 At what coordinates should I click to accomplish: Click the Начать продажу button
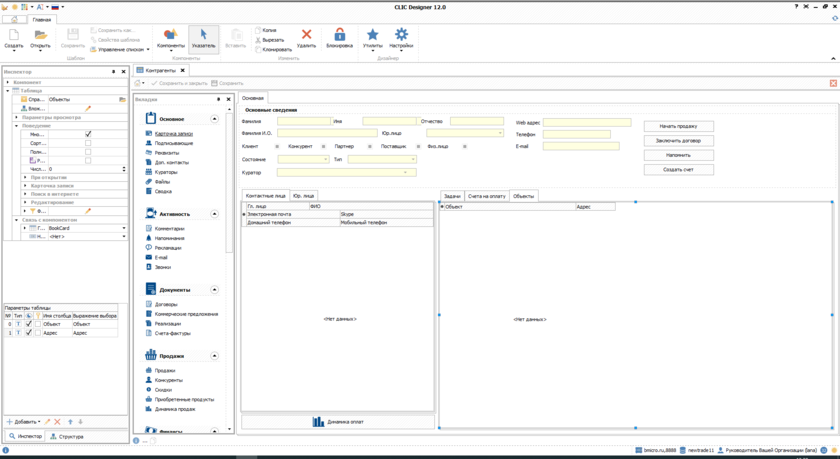tap(679, 126)
